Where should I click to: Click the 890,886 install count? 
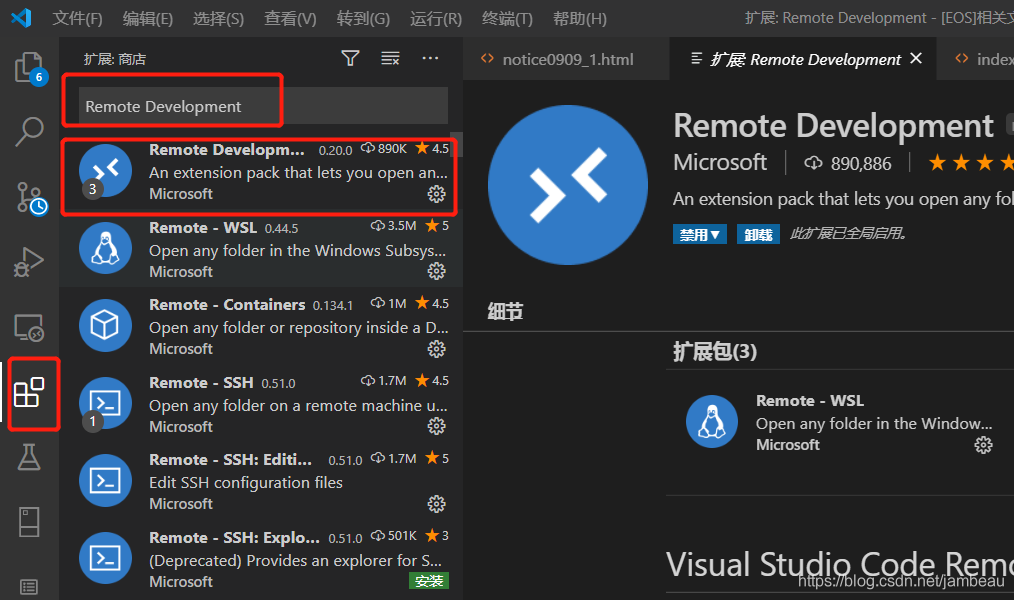coord(848,164)
